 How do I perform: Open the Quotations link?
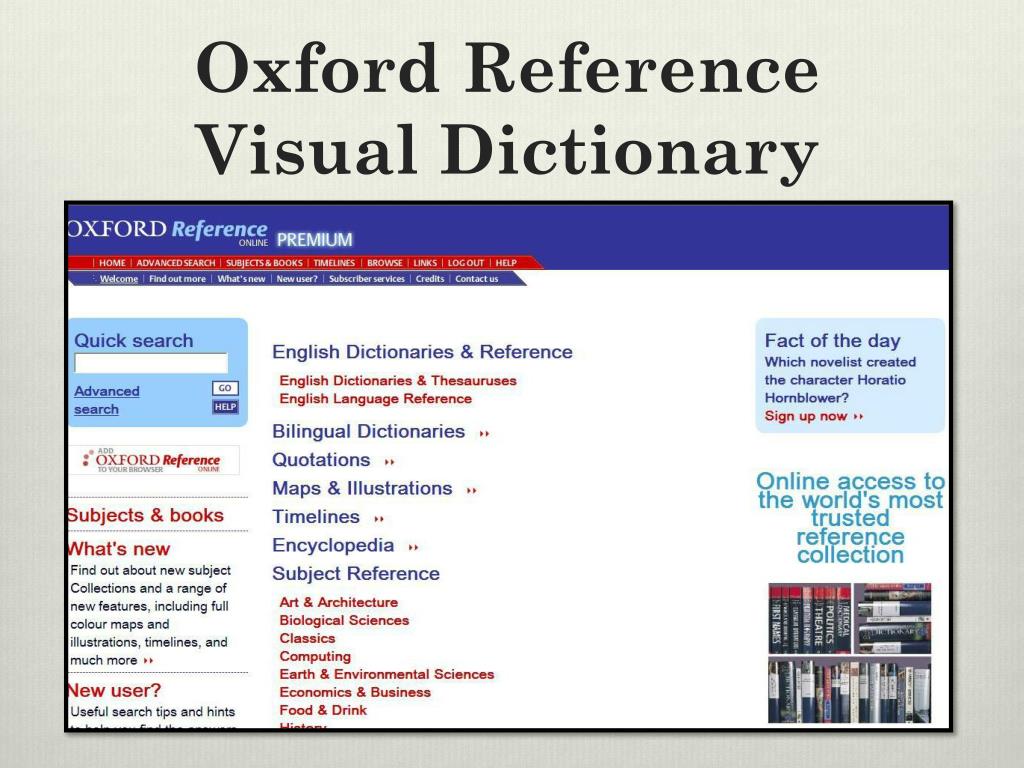pos(321,460)
